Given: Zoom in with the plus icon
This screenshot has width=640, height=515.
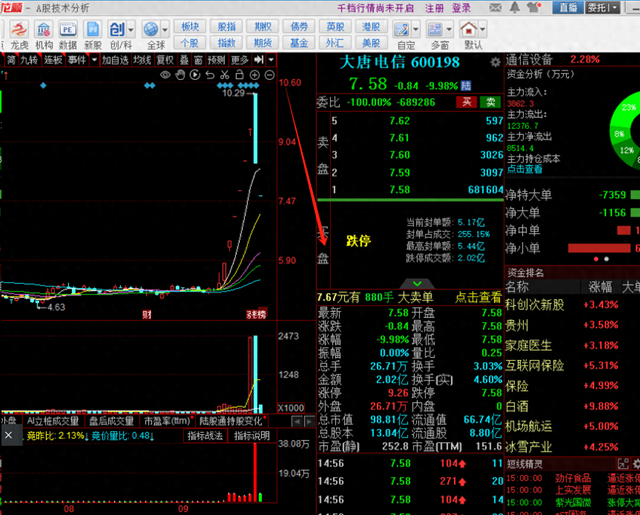Looking at the screenshot, I should 255,75.
